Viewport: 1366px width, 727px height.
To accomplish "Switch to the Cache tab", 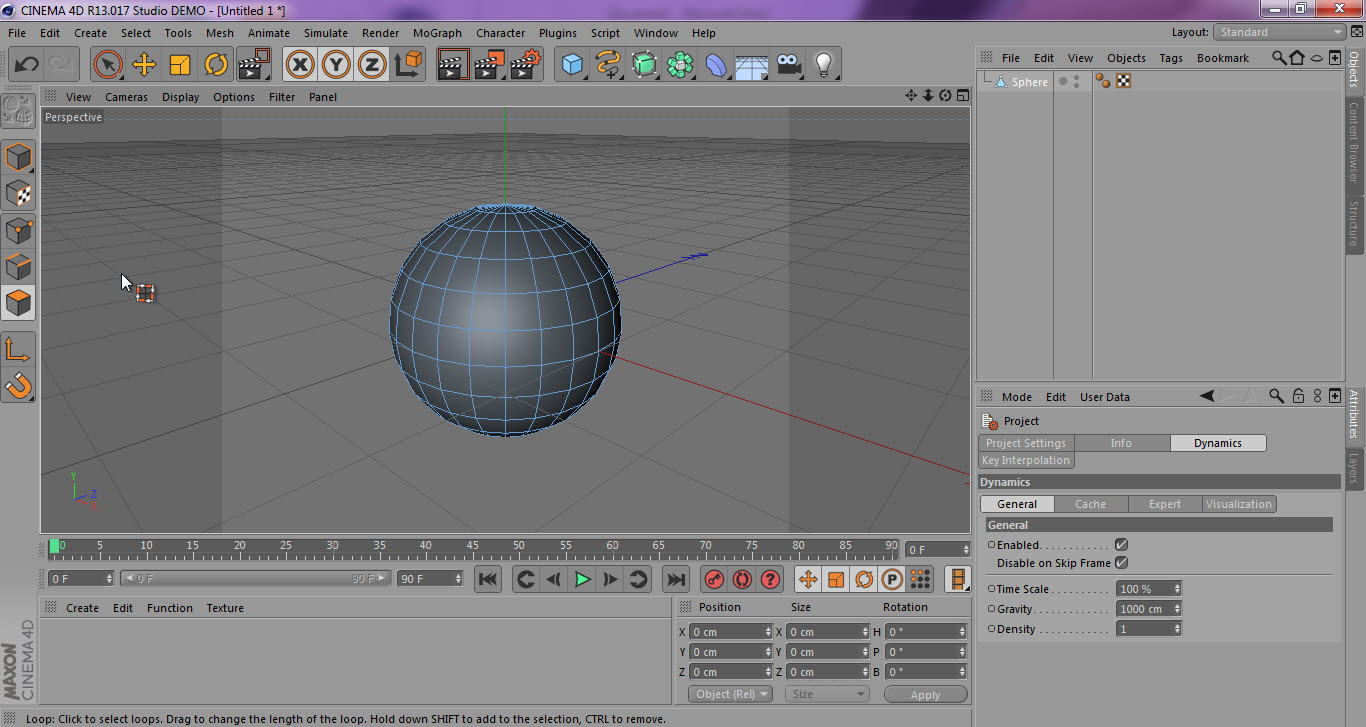I will tap(1090, 504).
